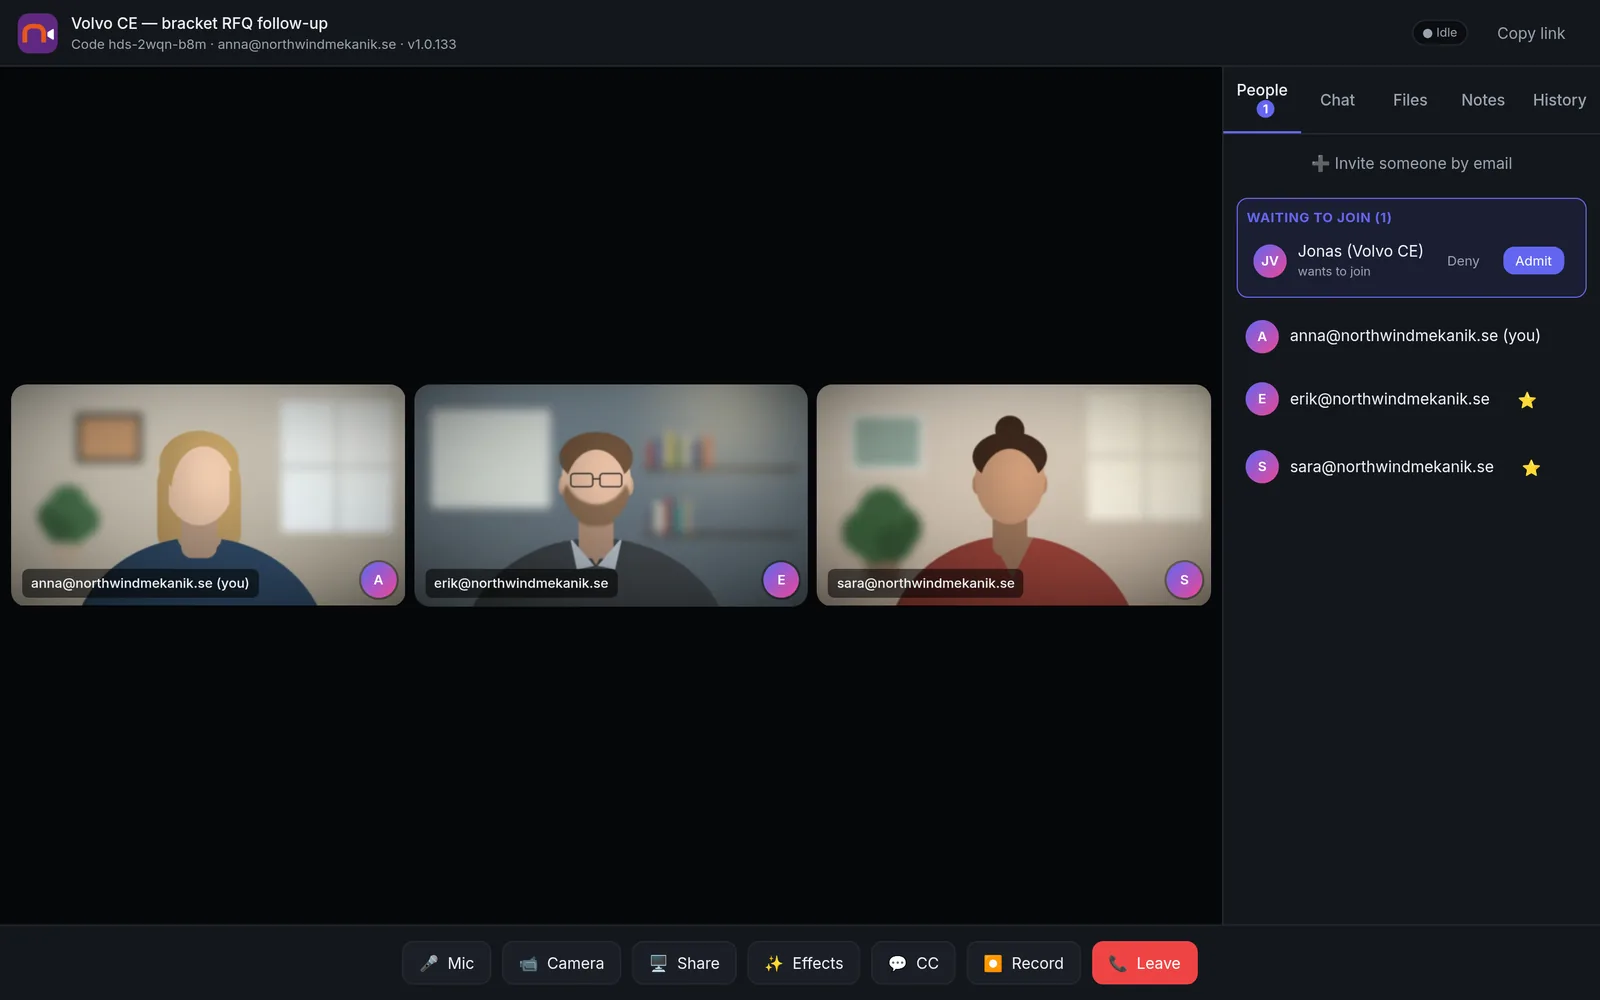Open the Notes tab
The height and width of the screenshot is (1000, 1600).
[1483, 100]
